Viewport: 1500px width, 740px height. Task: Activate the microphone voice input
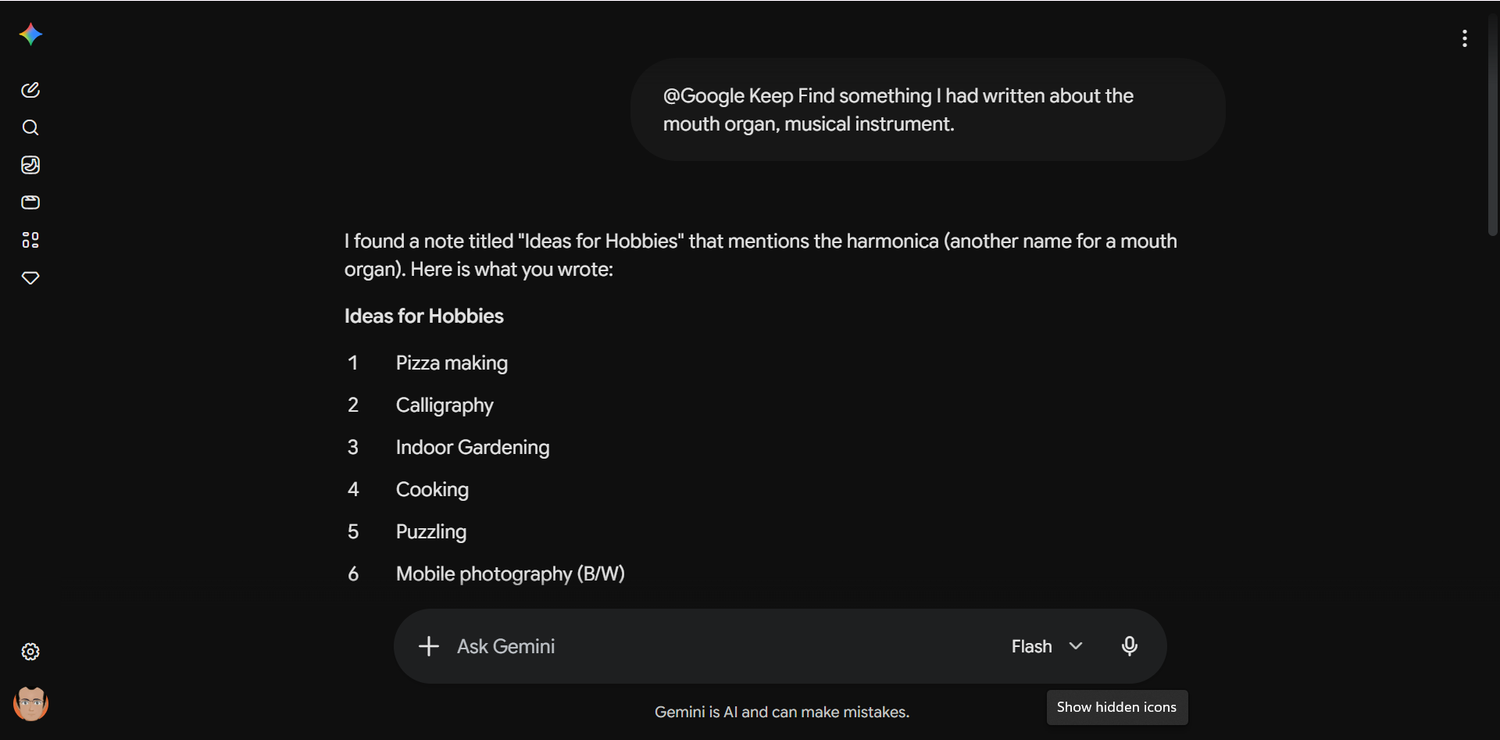click(x=1129, y=646)
